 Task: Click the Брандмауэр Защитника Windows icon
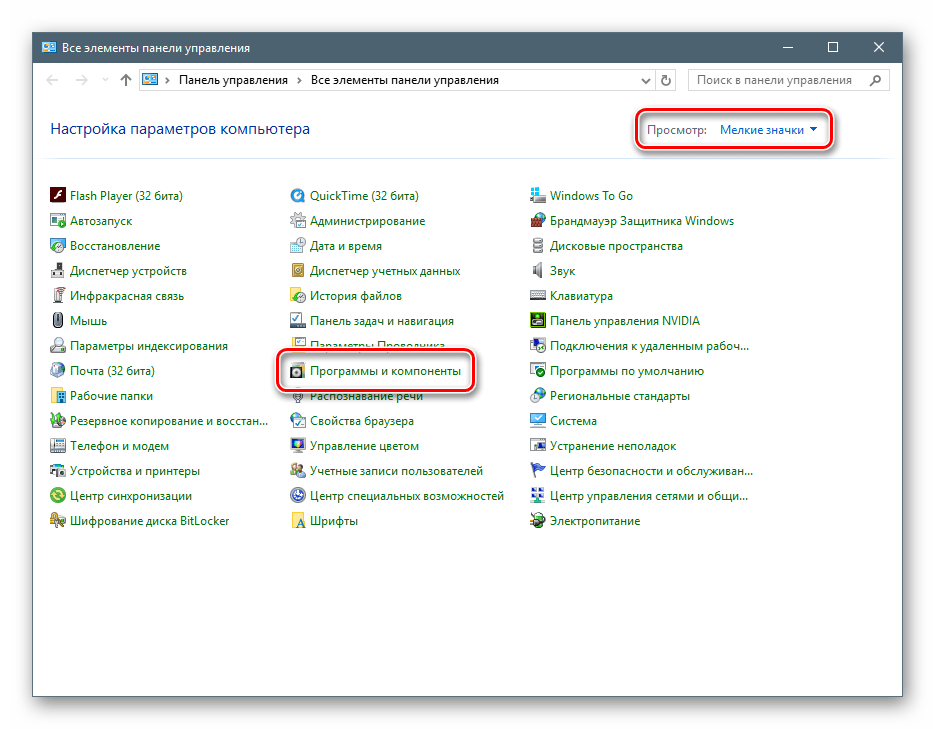[x=537, y=221]
